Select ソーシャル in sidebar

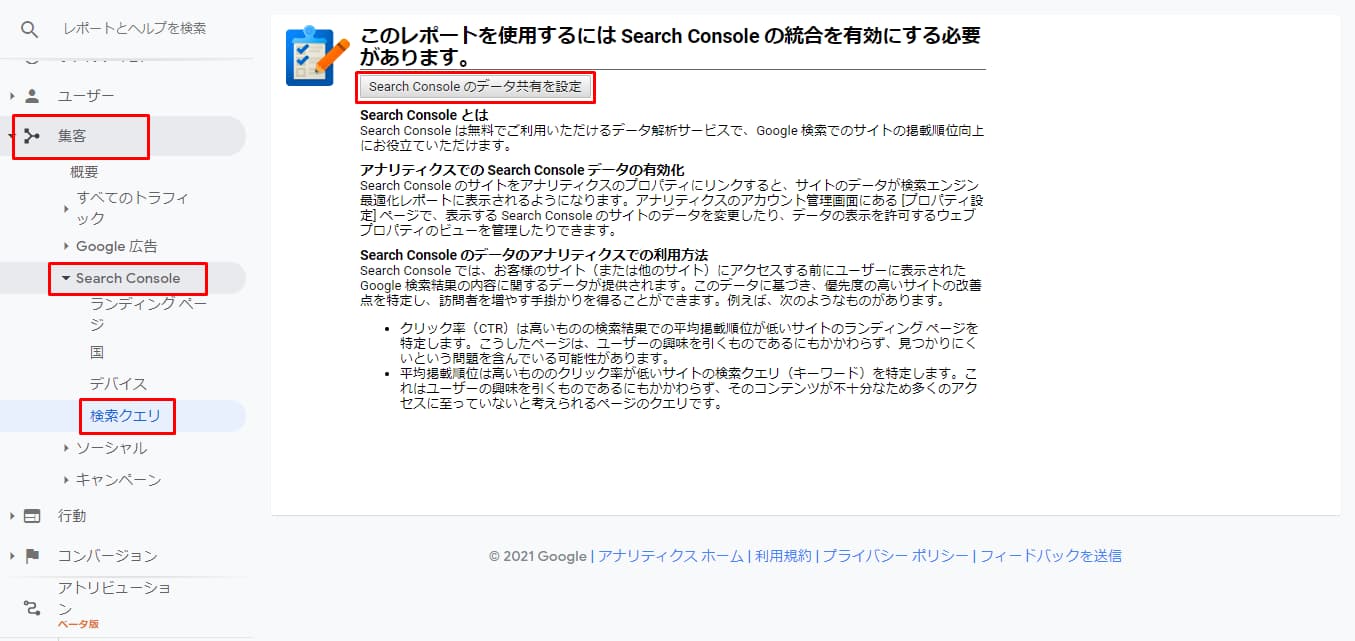[111, 448]
